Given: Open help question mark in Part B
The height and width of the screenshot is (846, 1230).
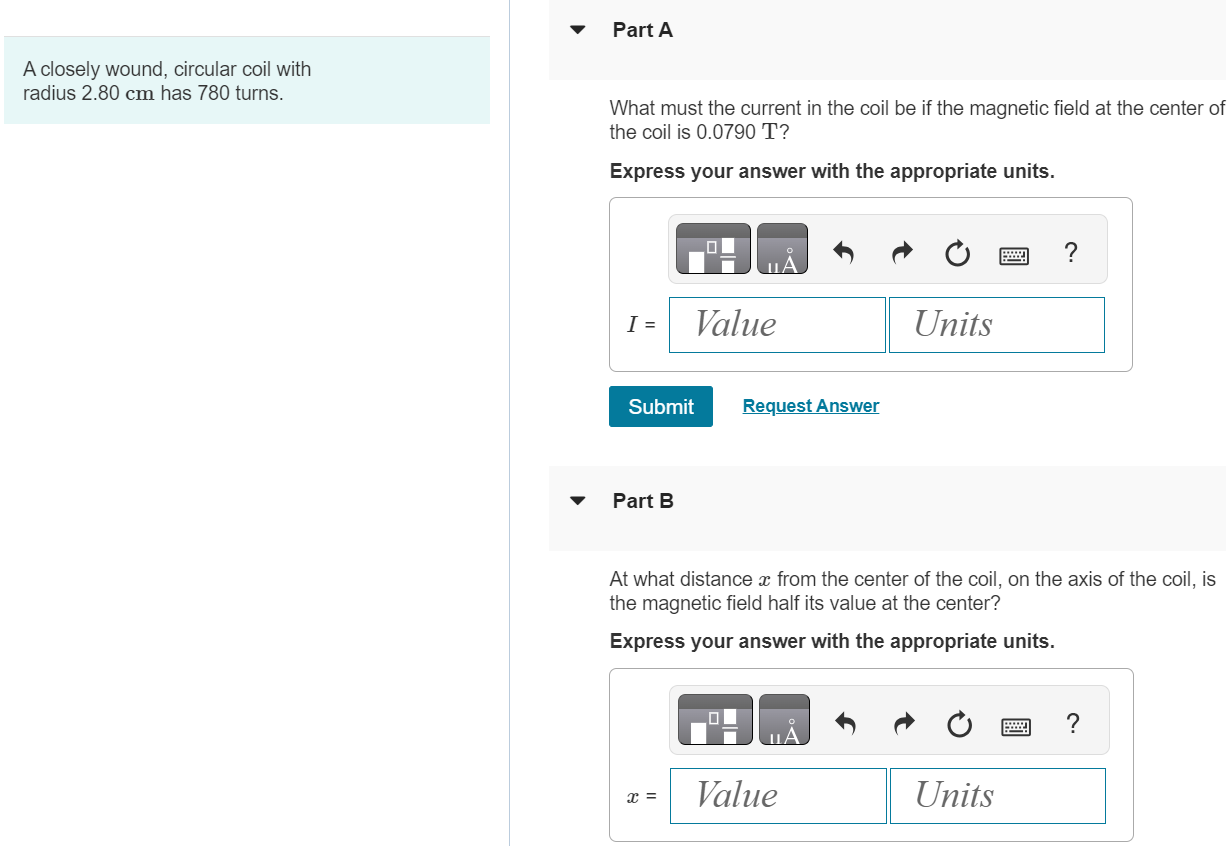Looking at the screenshot, I should coord(1073,723).
